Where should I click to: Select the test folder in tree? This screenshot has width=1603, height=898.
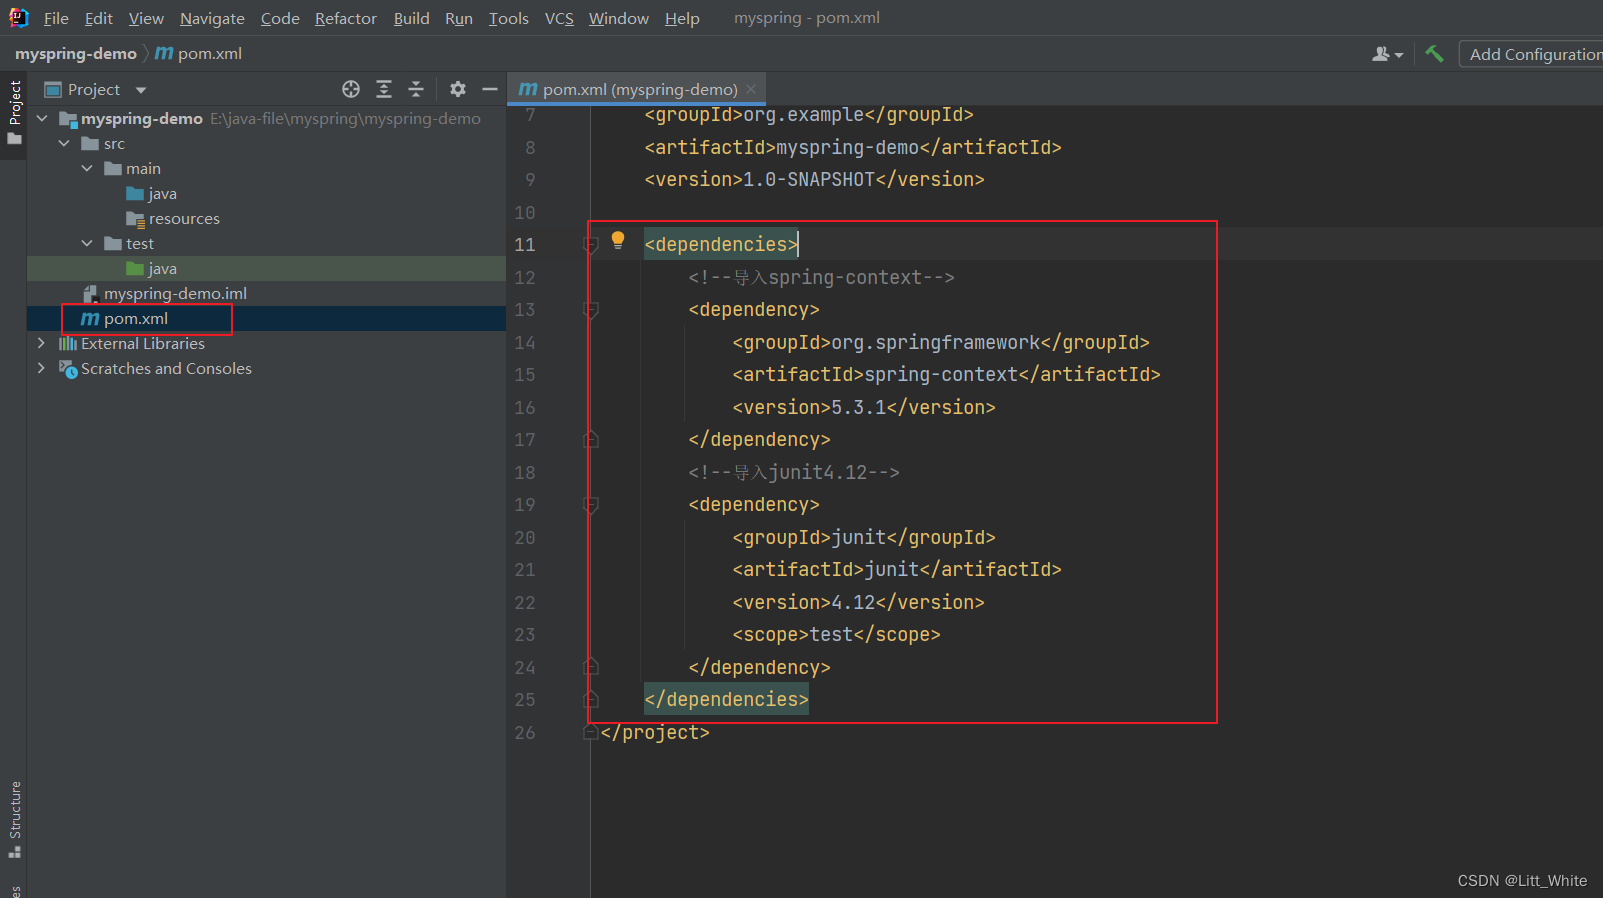tap(129, 244)
